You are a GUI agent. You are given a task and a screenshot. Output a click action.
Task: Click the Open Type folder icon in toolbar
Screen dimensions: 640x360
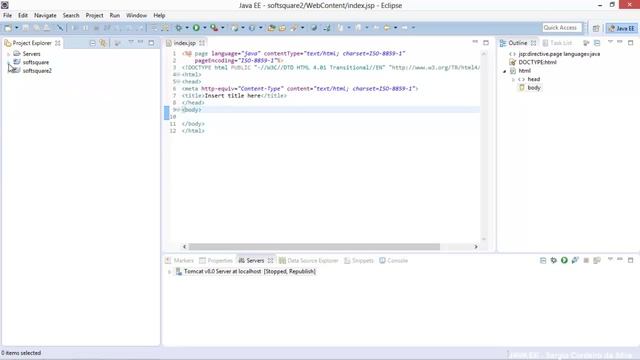point(271,28)
